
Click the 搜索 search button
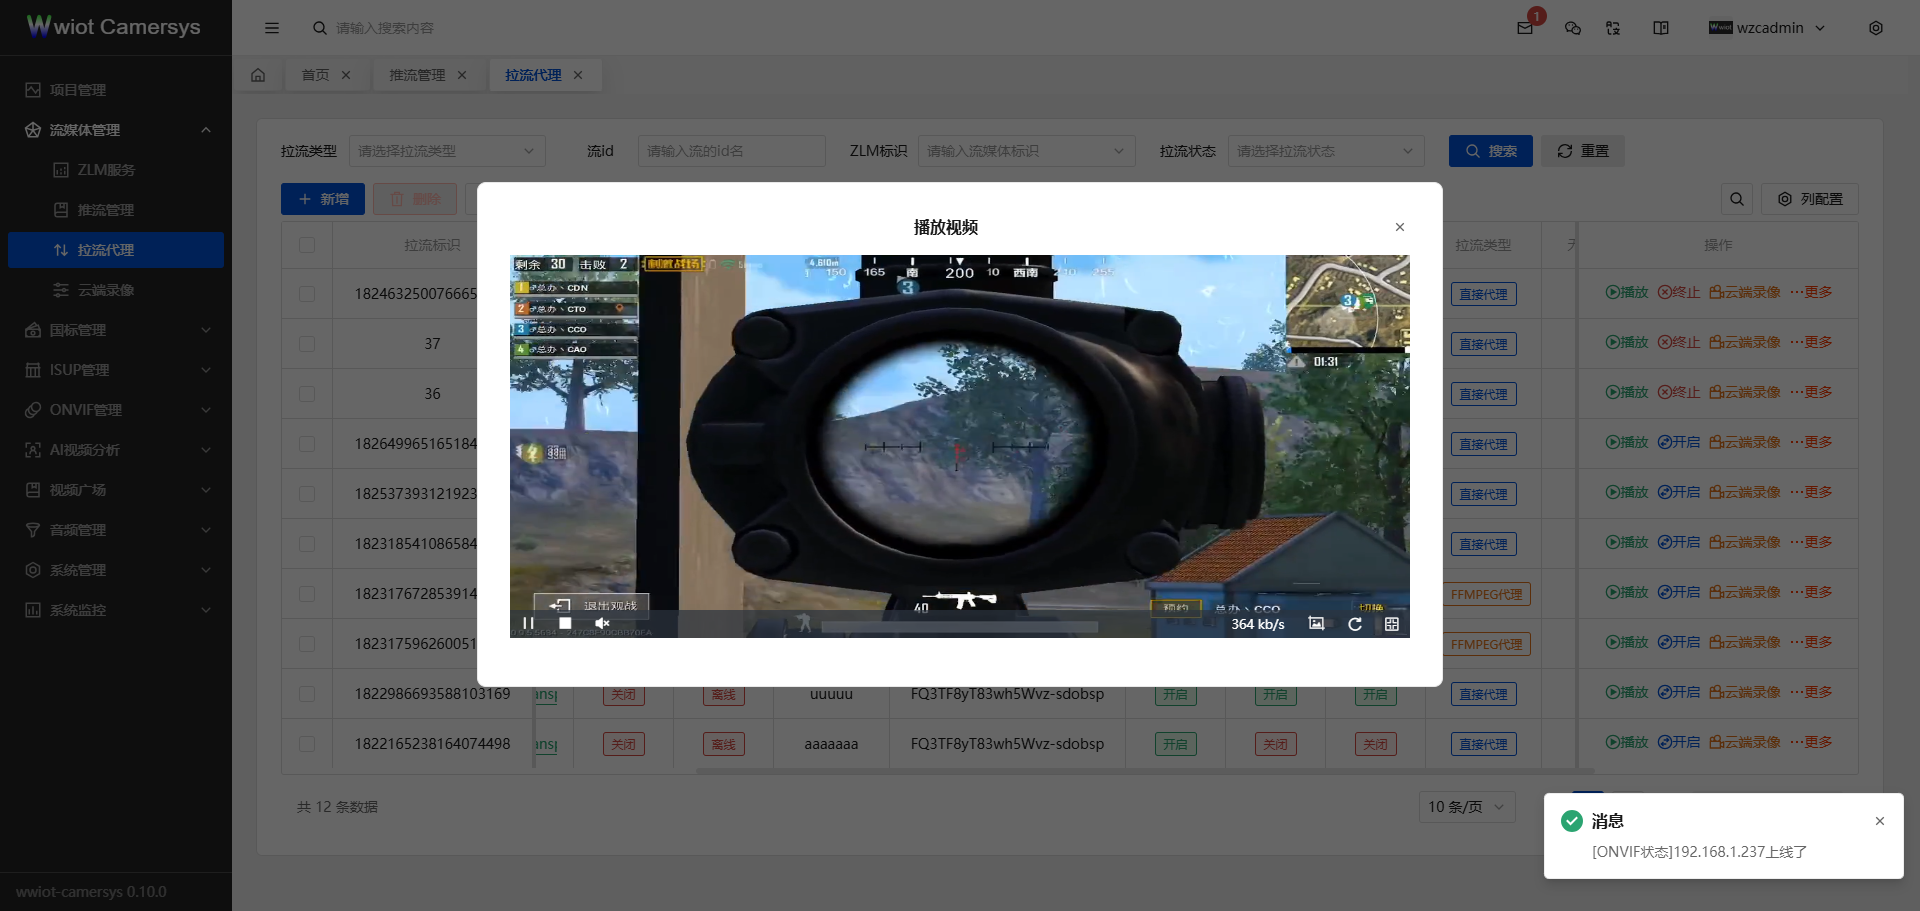tap(1490, 151)
